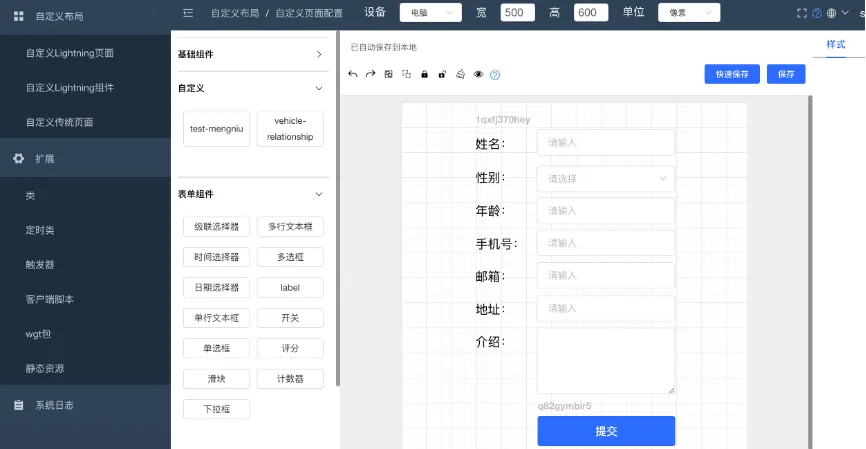Open 自定义Lightning组件 in sidebar
The height and width of the screenshot is (449, 866).
[x=70, y=87]
